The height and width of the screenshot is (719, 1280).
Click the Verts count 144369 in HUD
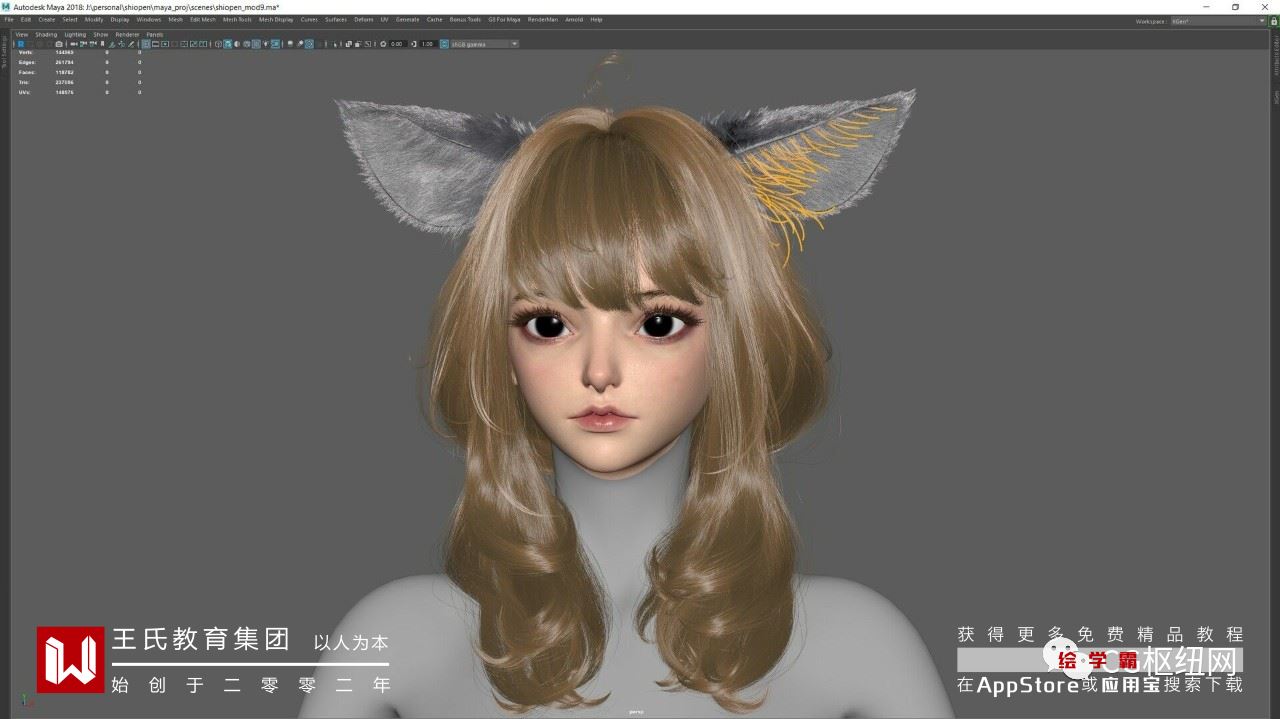point(64,52)
